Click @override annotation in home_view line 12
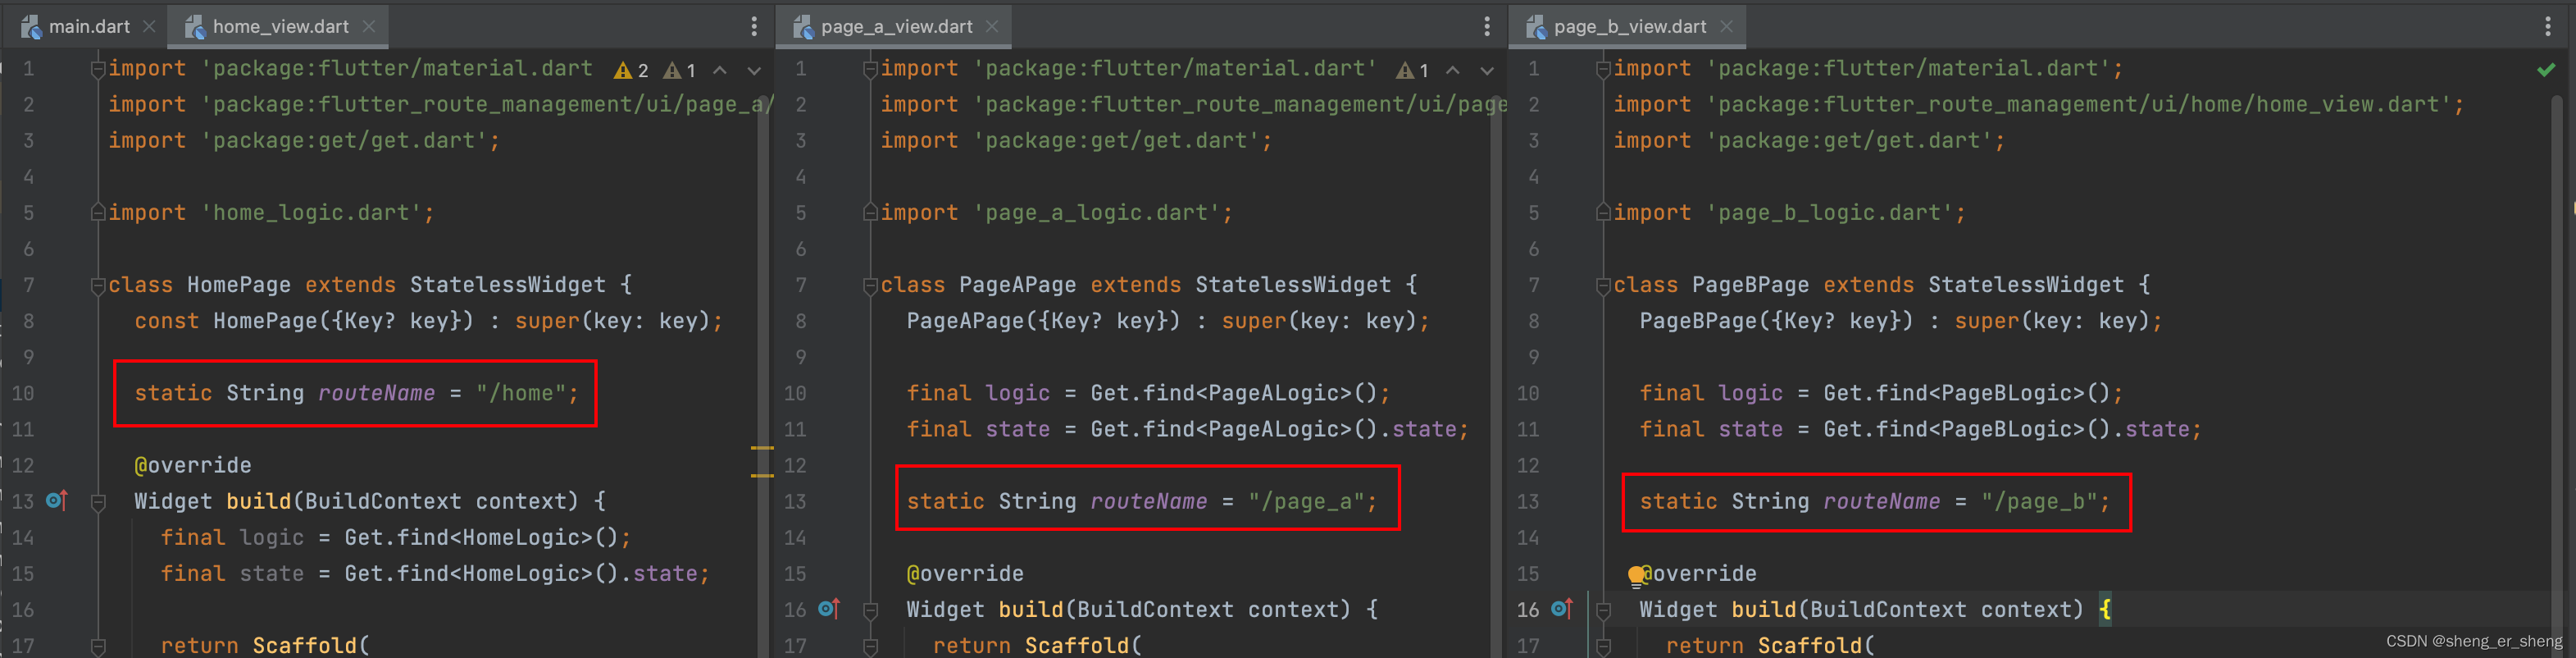Screen dimensions: 2576x658 pyautogui.click(x=193, y=465)
